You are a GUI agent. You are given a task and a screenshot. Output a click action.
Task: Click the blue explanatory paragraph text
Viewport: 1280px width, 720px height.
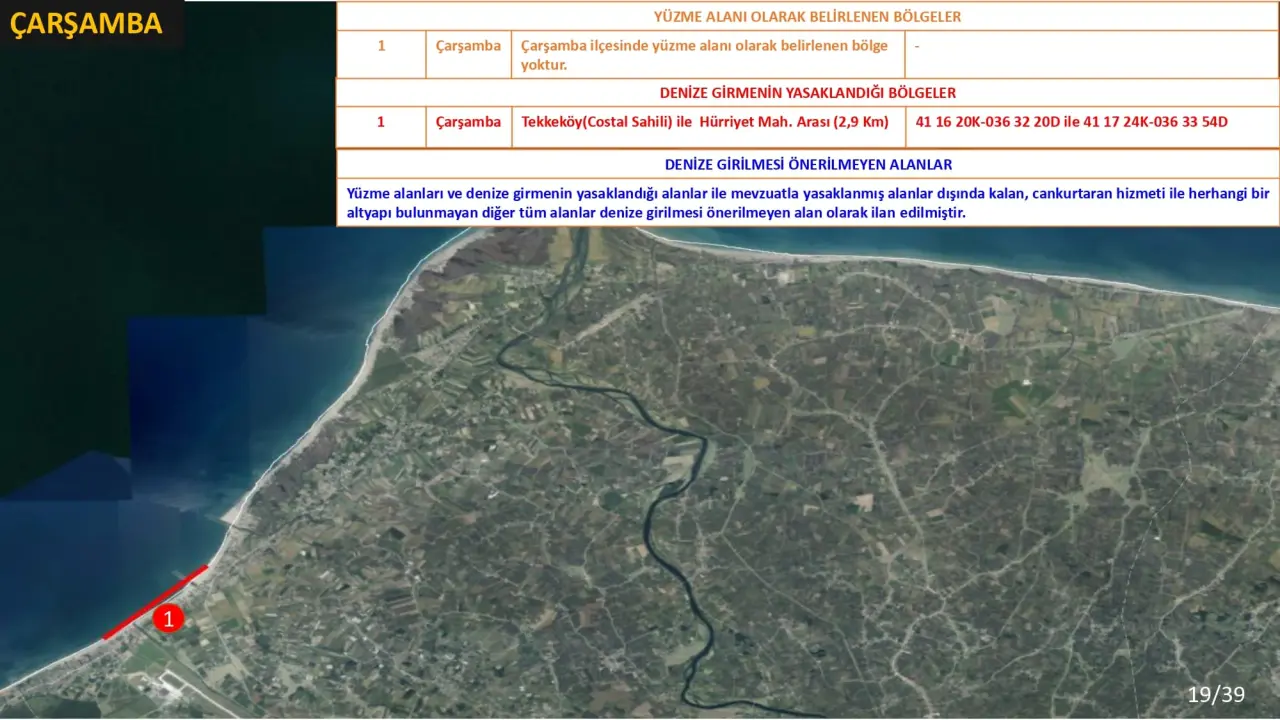[807, 203]
